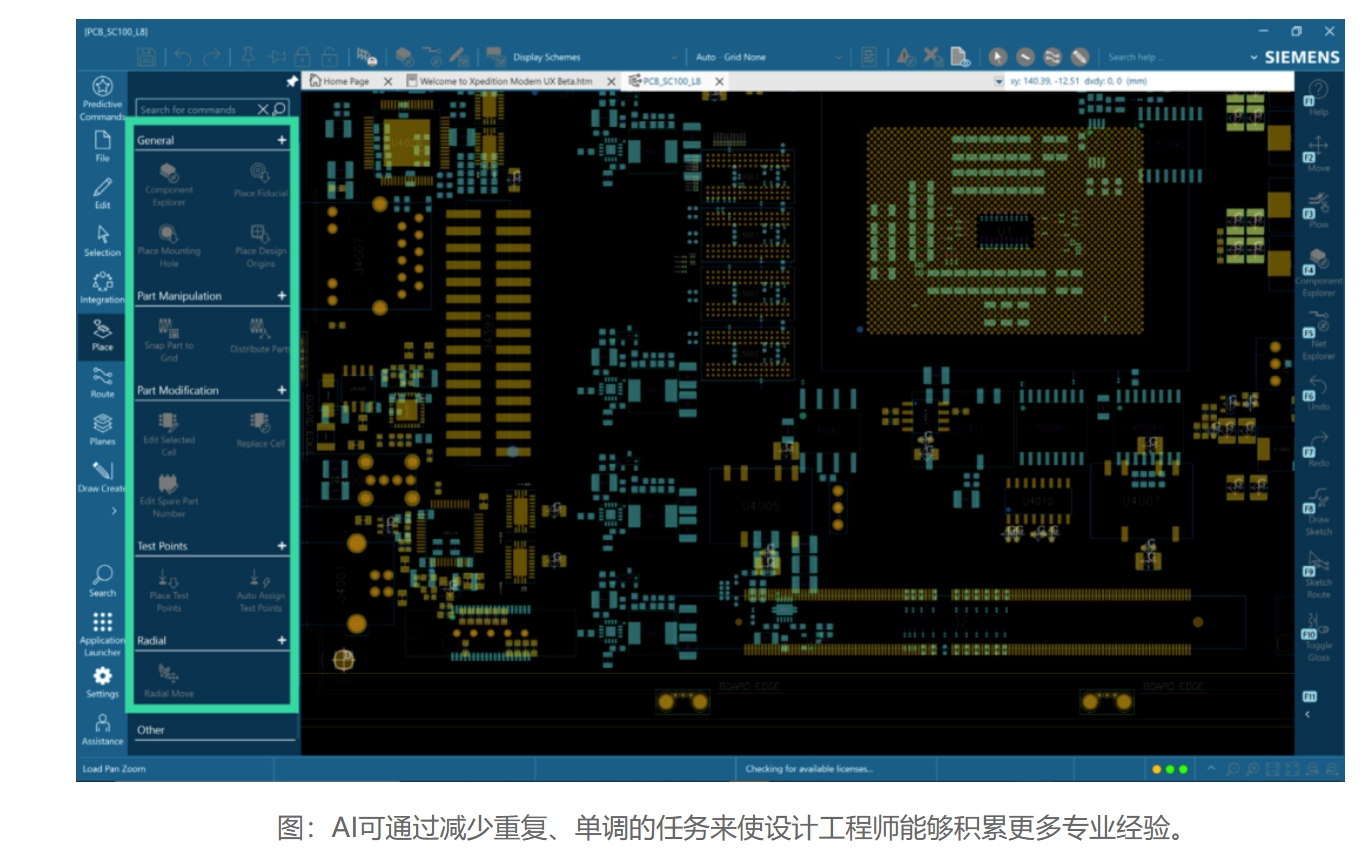Click the Search for commands field
The image size is (1369, 859).
196,109
